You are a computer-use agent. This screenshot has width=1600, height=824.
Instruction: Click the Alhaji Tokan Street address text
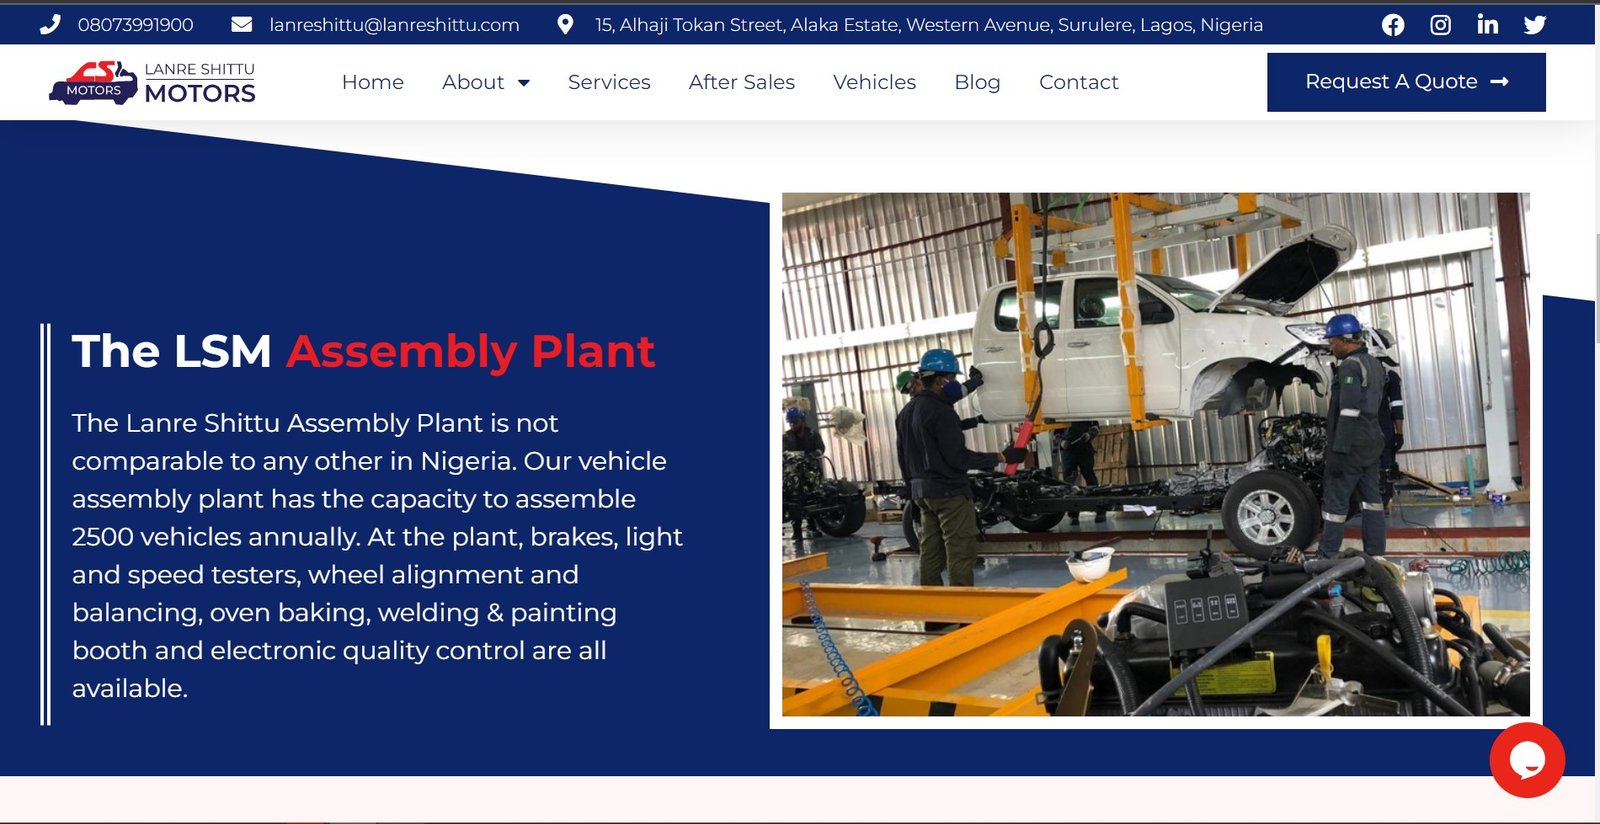(929, 25)
